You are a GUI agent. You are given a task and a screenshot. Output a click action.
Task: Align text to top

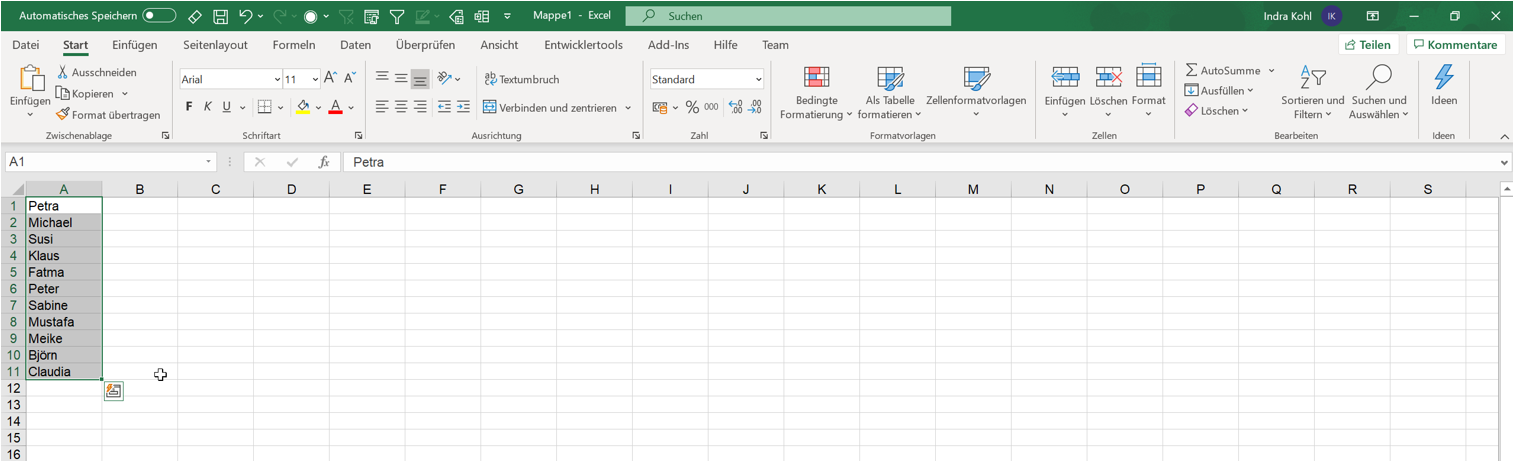click(382, 78)
